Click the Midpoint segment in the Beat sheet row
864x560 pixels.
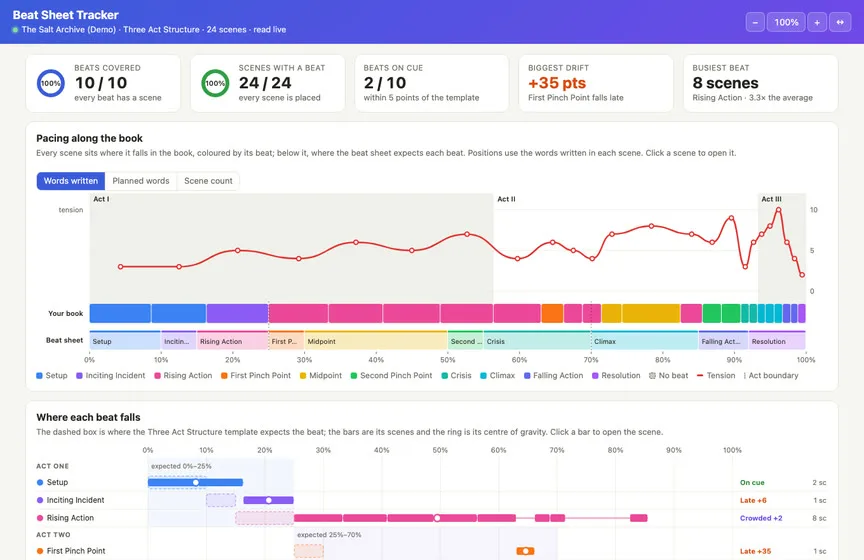[376, 341]
